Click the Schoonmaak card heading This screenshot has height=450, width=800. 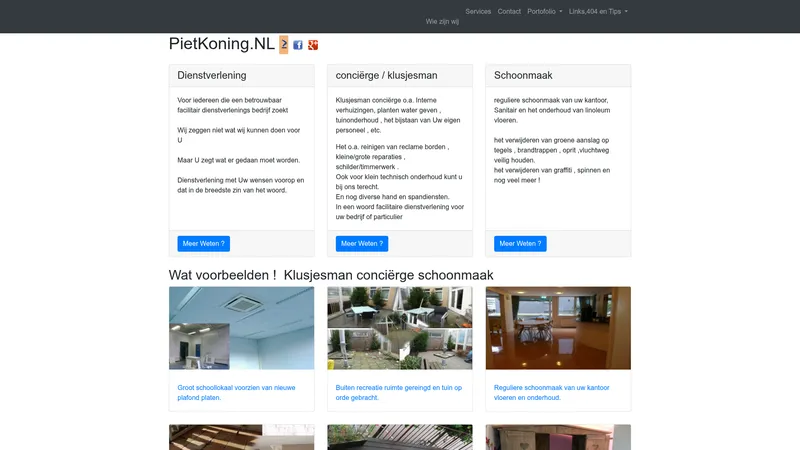523,76
